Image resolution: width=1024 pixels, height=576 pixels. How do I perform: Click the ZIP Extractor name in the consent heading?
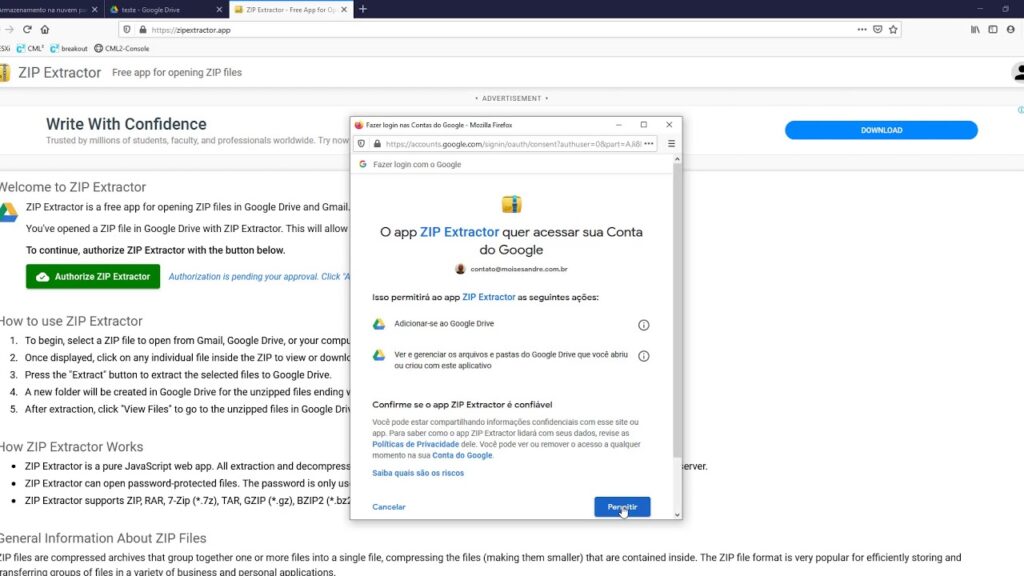pyautogui.click(x=459, y=232)
